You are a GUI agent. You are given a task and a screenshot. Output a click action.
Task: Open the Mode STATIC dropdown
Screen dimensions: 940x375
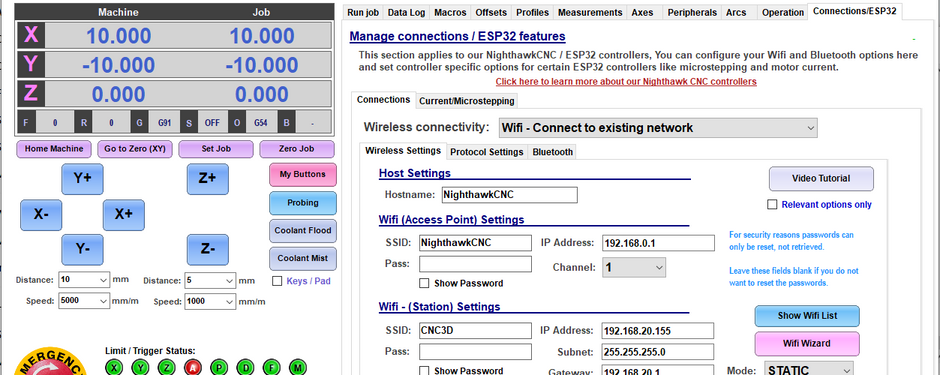point(809,370)
